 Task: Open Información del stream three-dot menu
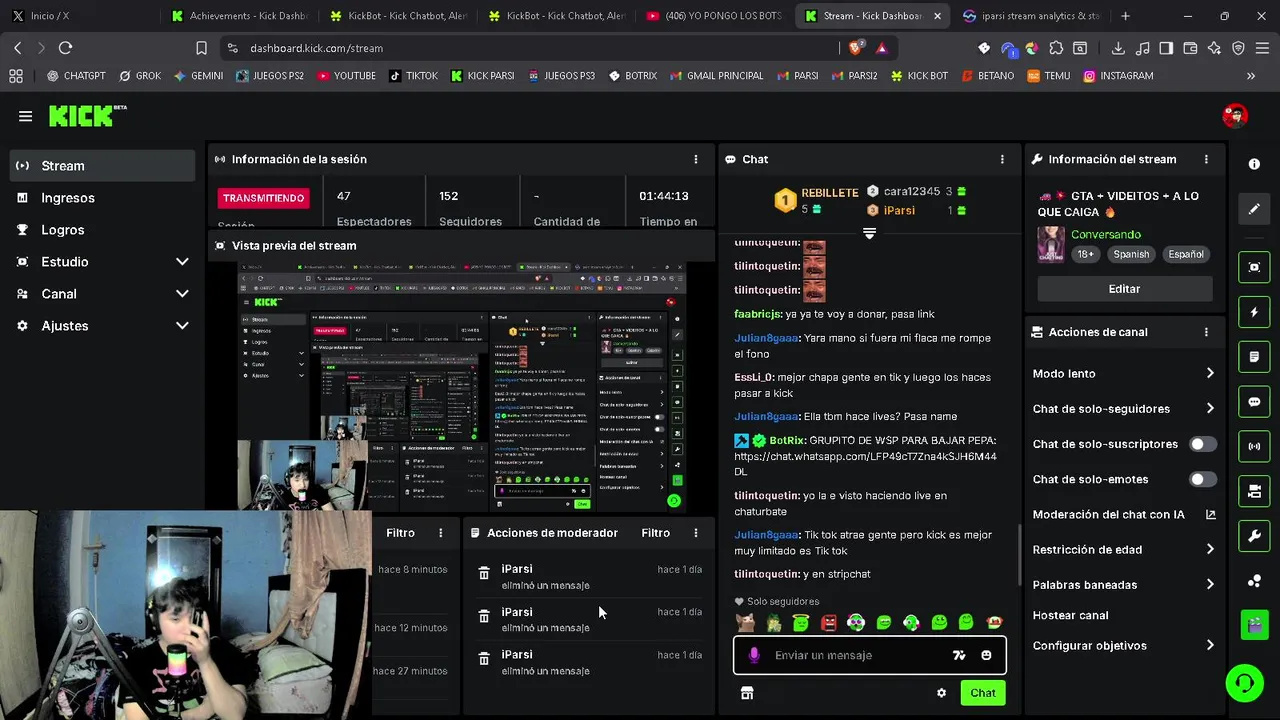[x=1206, y=159]
